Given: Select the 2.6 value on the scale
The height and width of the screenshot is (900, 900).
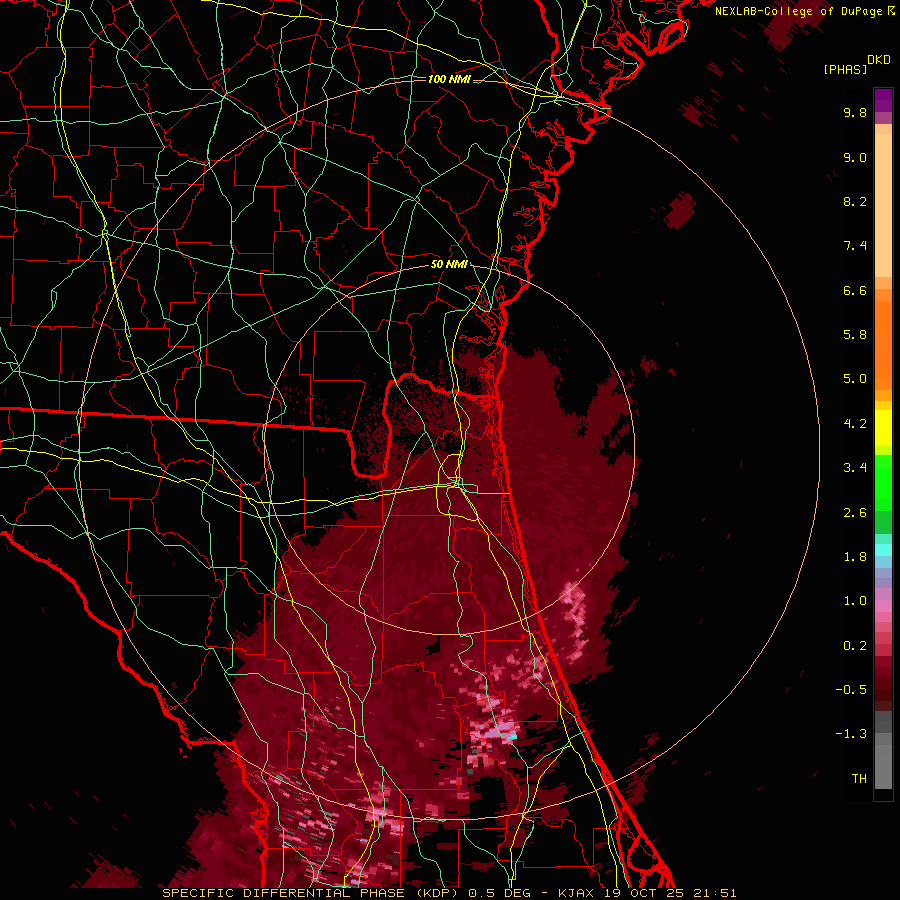Looking at the screenshot, I should pos(855,513).
